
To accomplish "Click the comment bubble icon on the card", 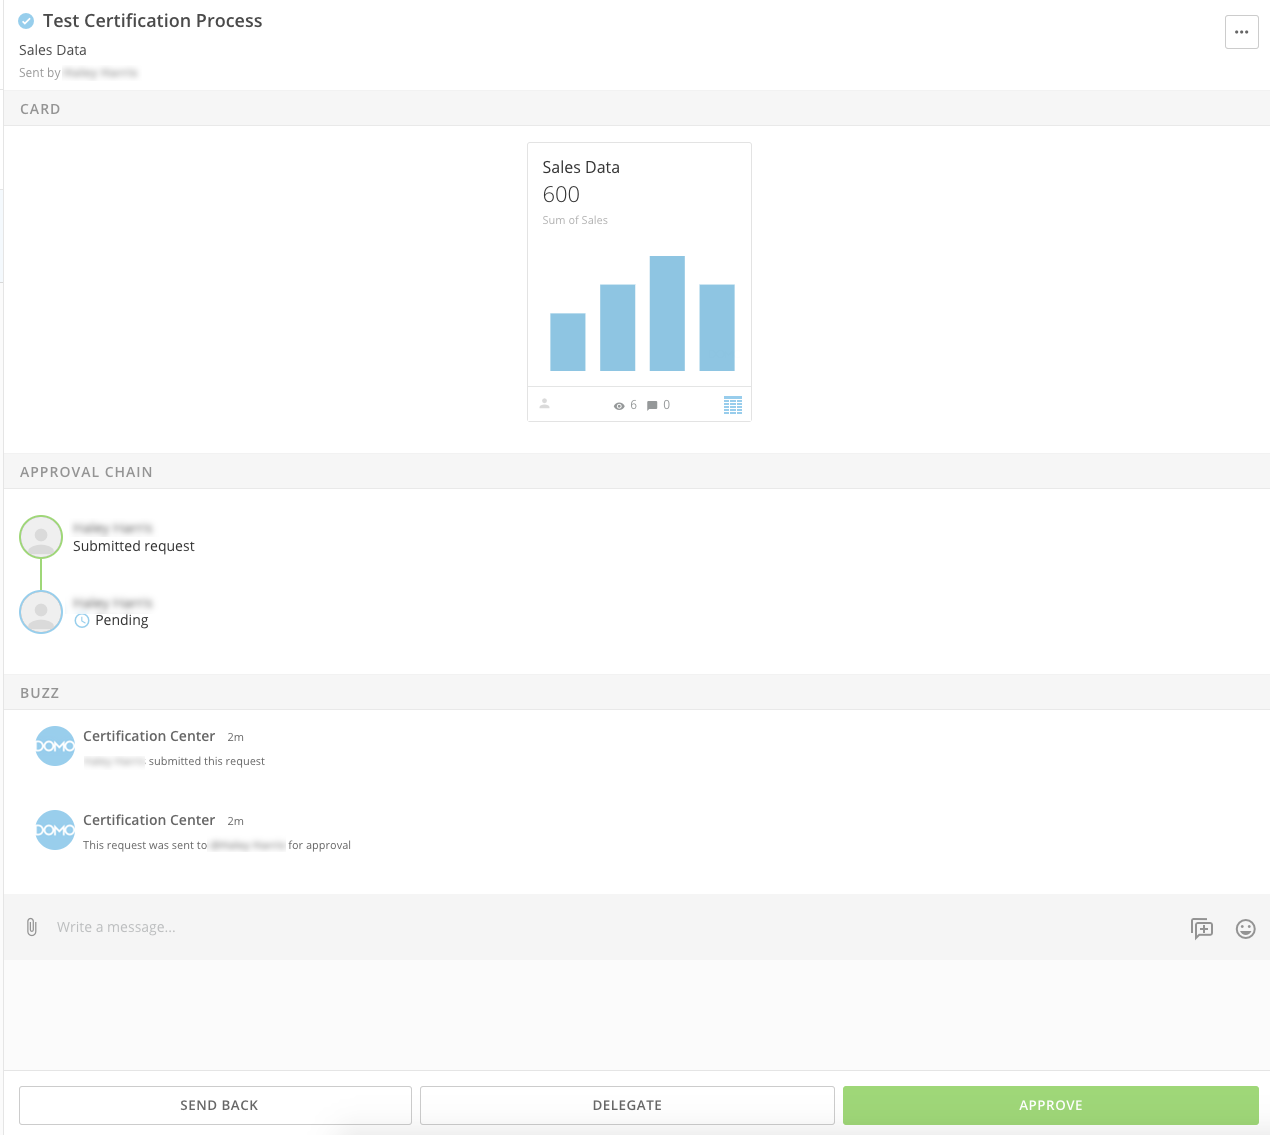I will (652, 405).
